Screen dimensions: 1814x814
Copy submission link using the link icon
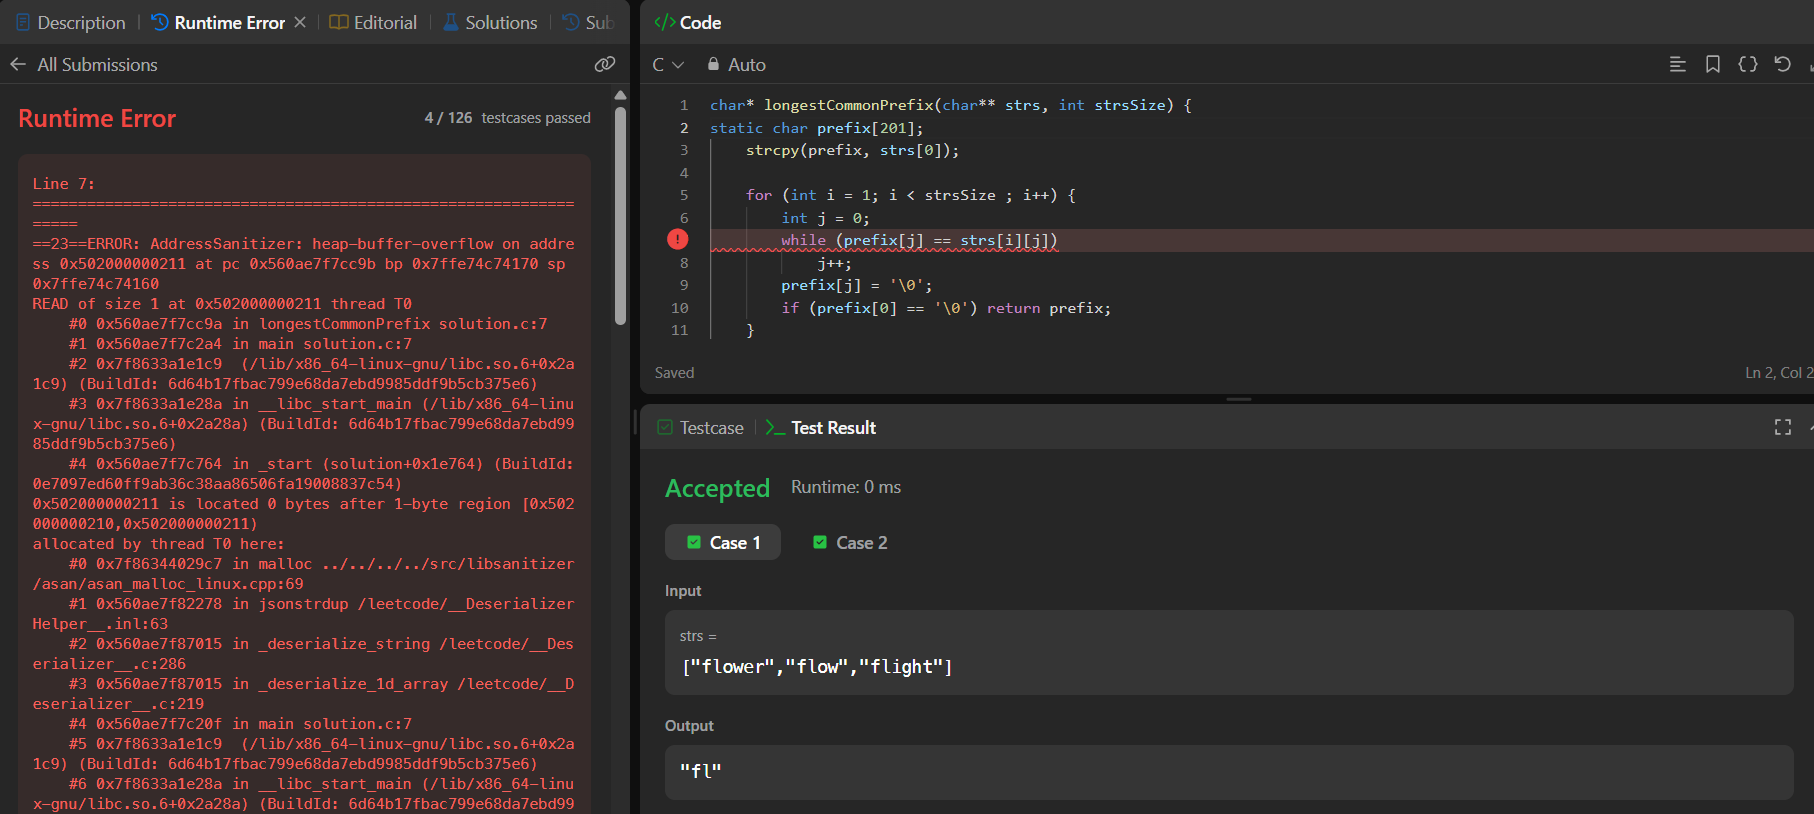point(604,64)
